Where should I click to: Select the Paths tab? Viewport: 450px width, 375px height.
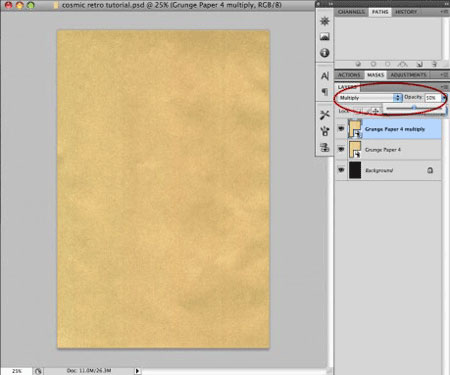380,12
